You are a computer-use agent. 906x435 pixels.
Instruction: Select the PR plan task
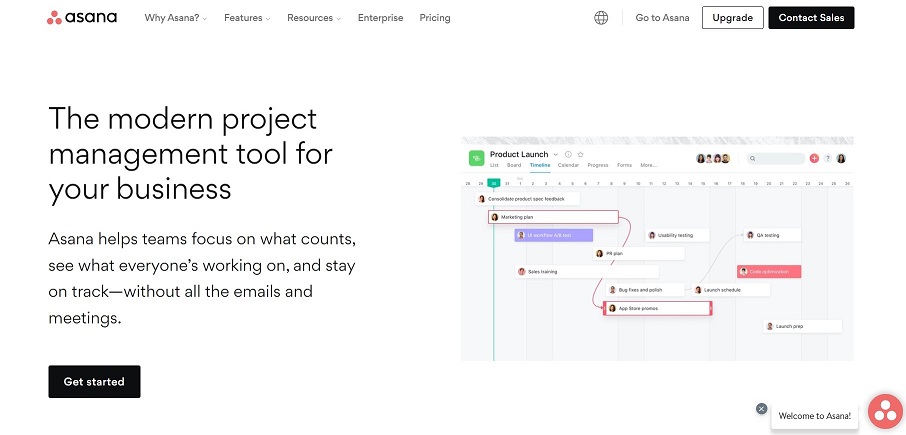coord(638,253)
